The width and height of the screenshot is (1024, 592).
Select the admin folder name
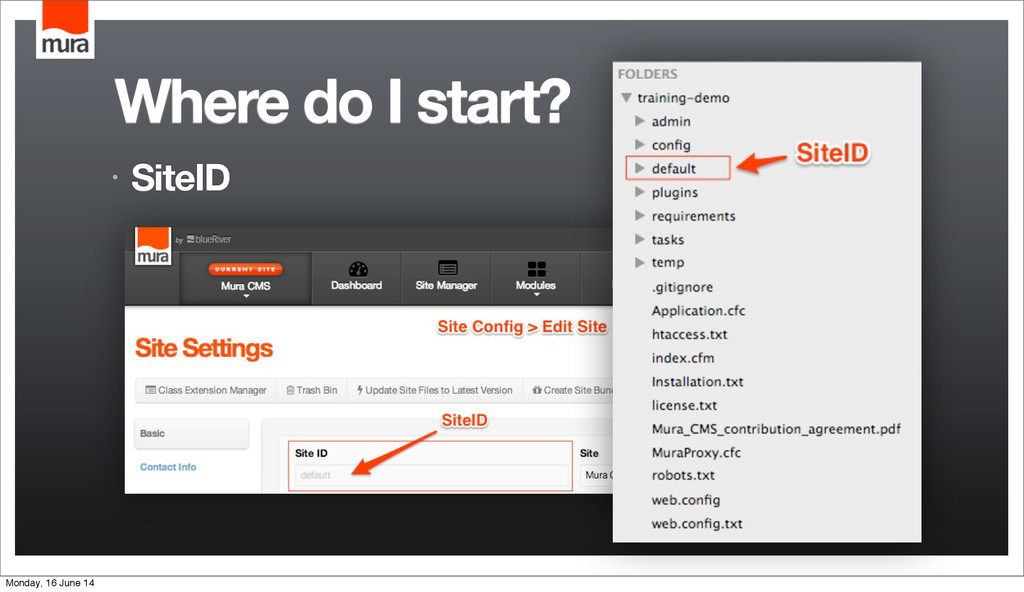click(x=671, y=122)
